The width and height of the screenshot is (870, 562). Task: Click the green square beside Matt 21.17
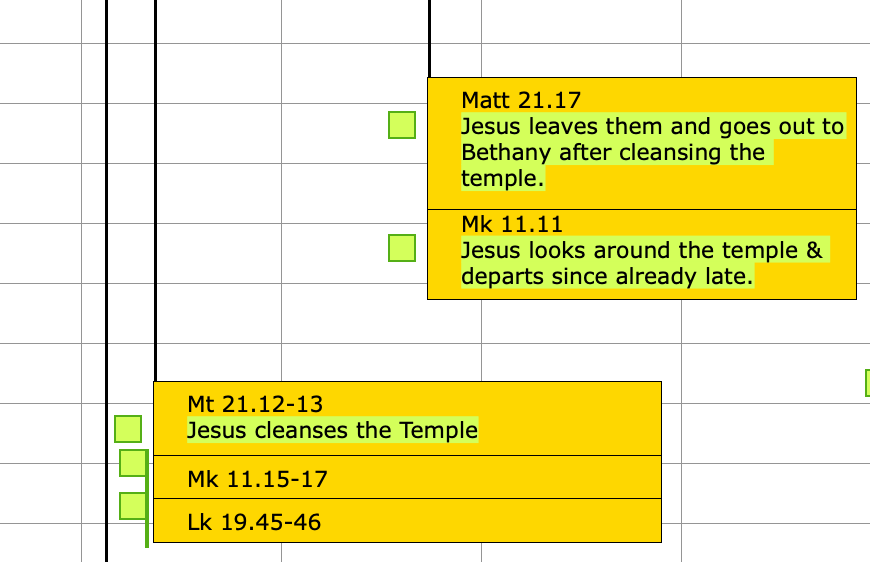[402, 125]
